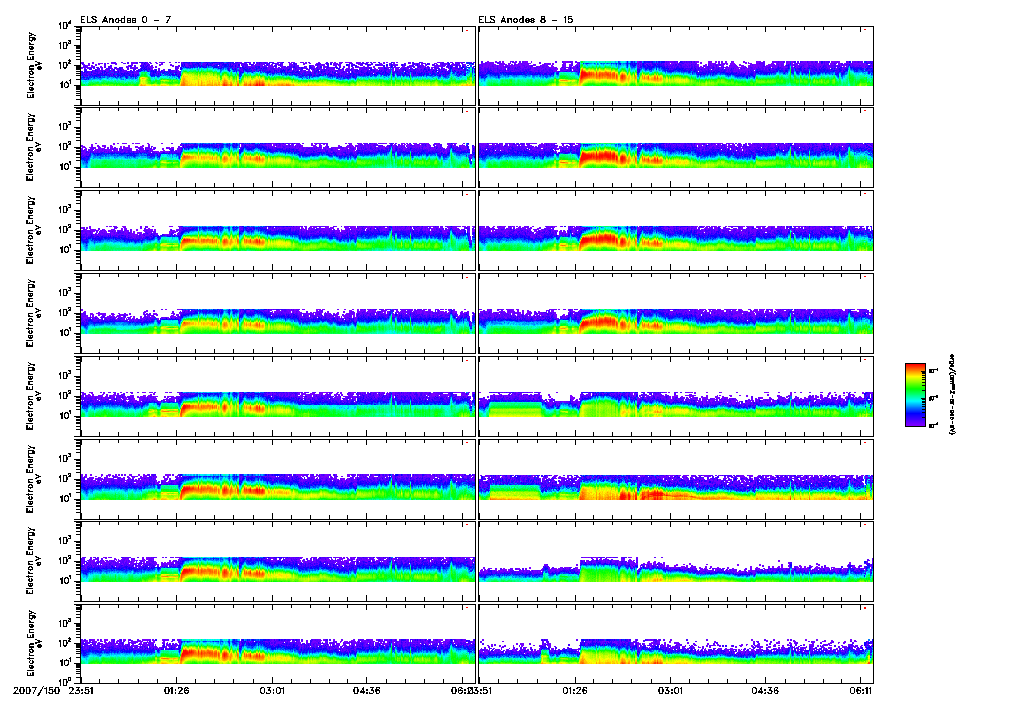Viewport: 1024px width, 708px height.
Task: Click '03:01' tick label under Anodes 0-7 column
Action: 272,690
